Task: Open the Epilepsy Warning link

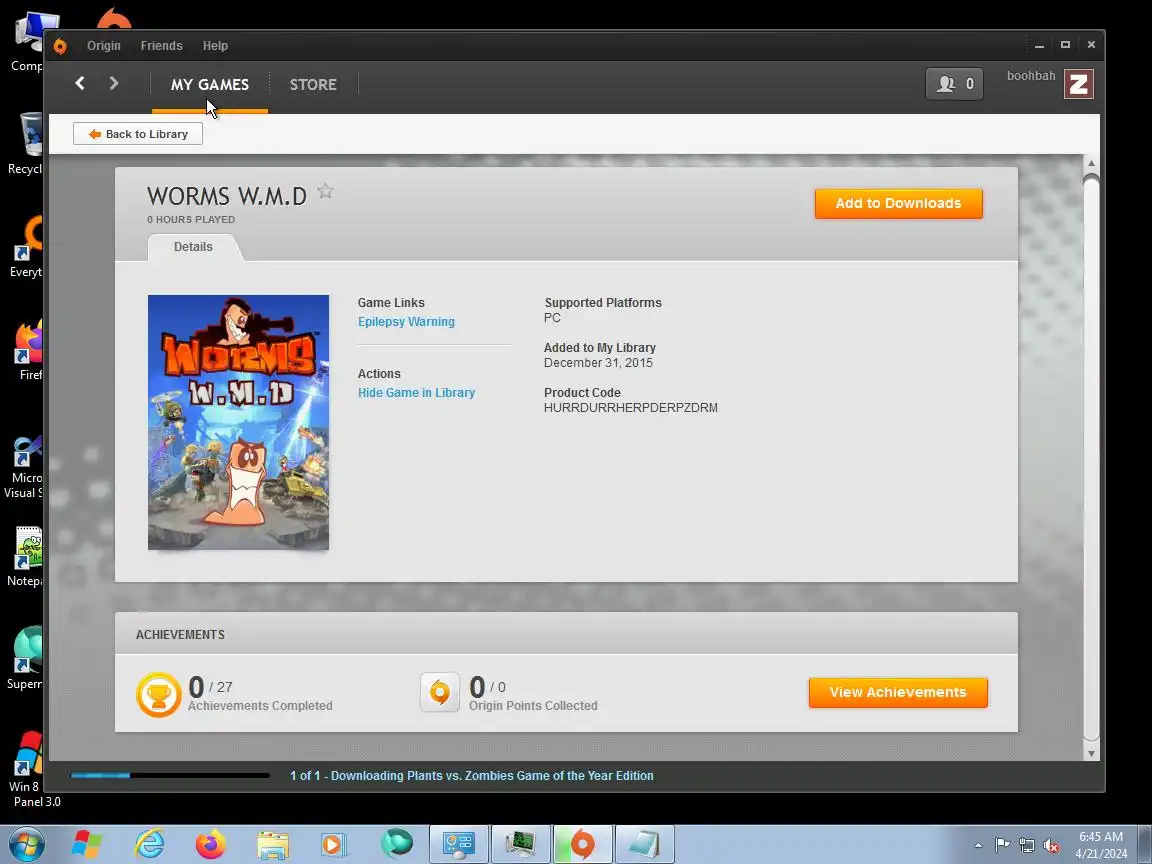Action: pos(406,322)
